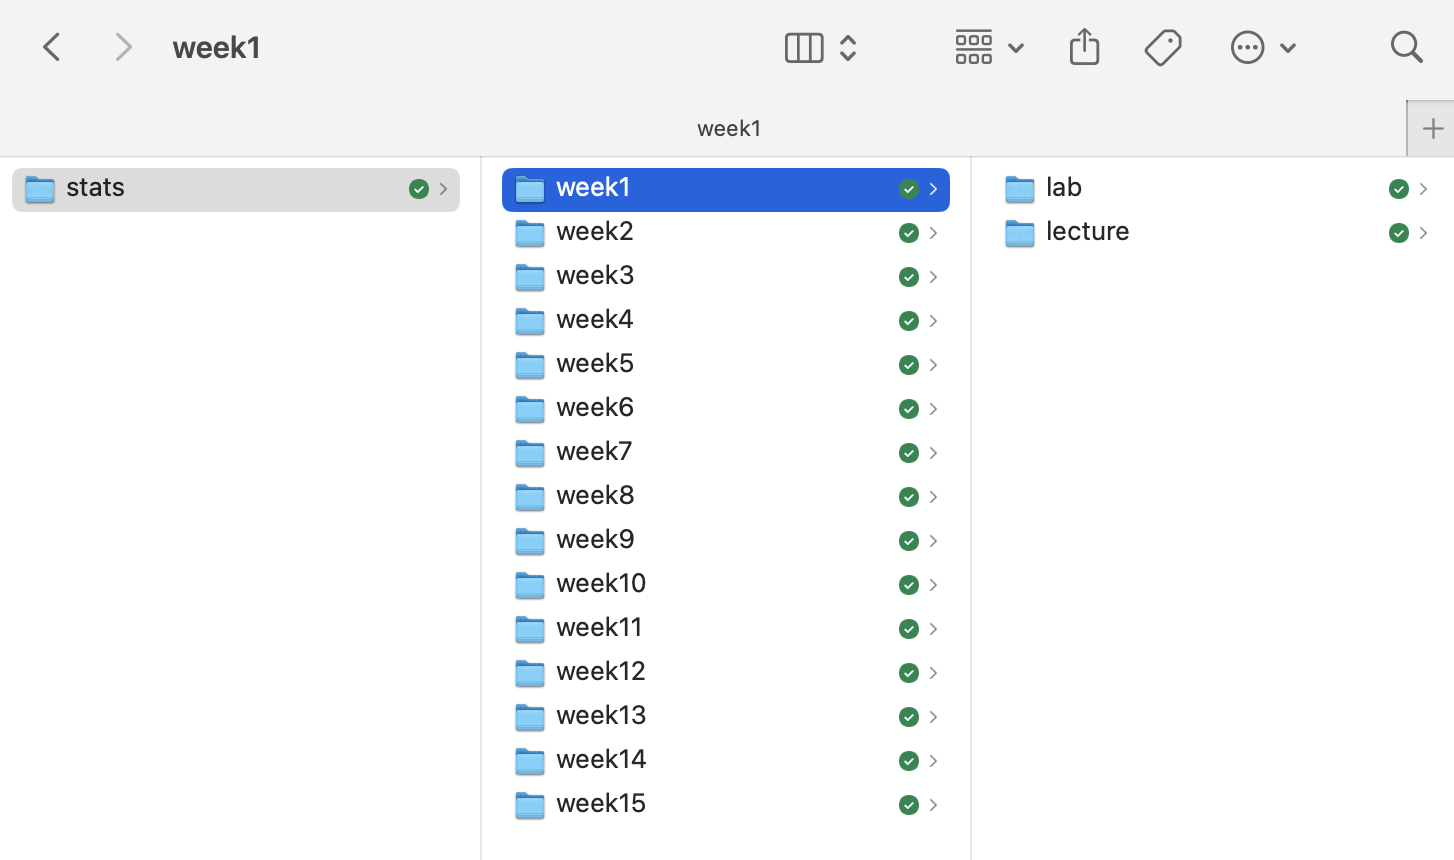Add a new tab with plus button
Image resolution: width=1454 pixels, height=860 pixels.
point(1432,128)
